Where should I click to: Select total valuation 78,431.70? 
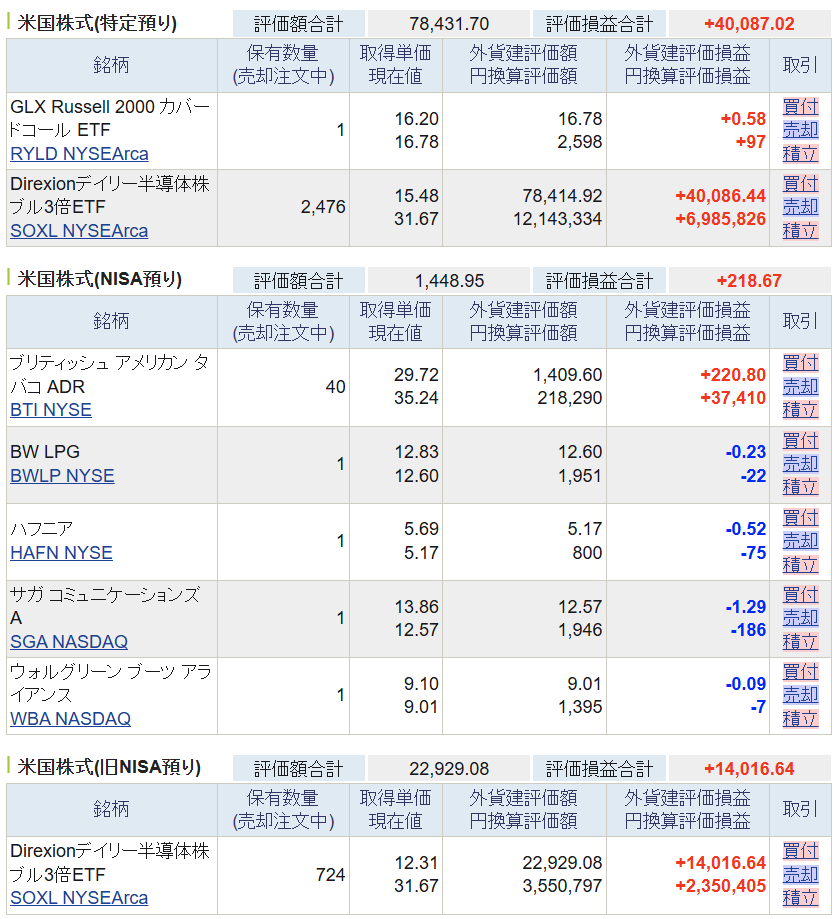pyautogui.click(x=449, y=24)
